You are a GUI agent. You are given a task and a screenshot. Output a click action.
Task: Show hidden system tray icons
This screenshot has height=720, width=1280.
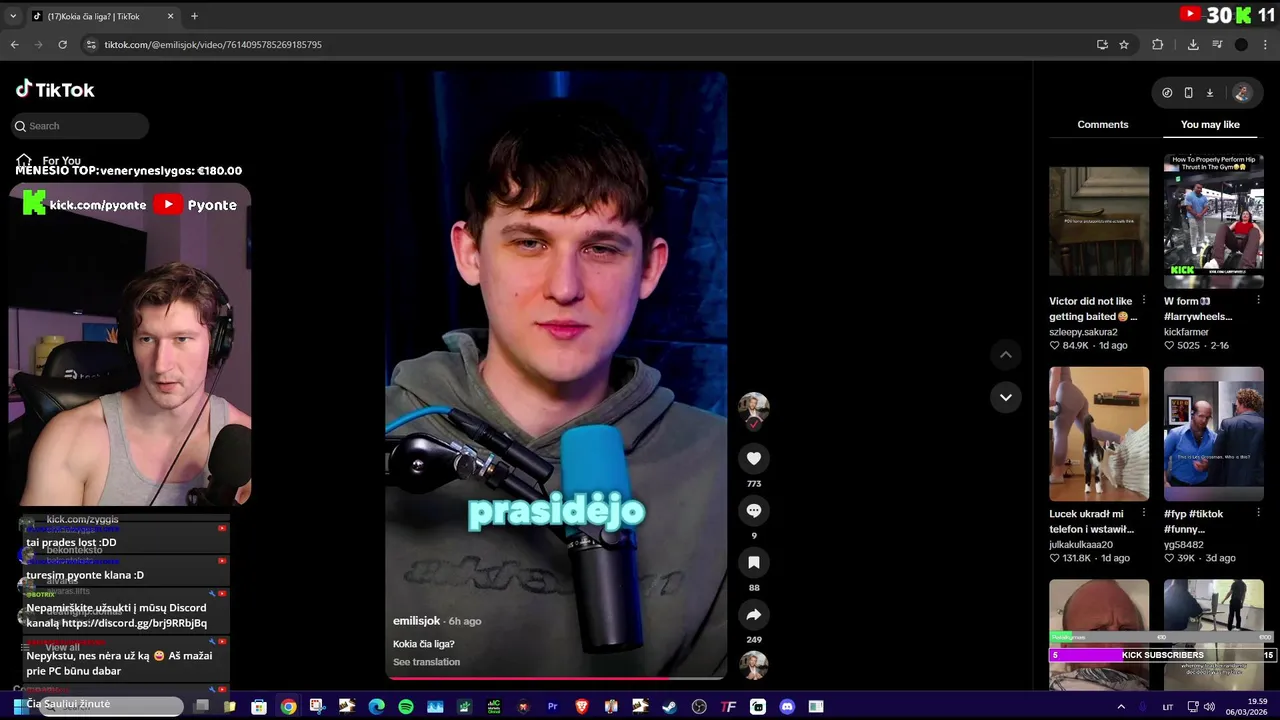pyautogui.click(x=1121, y=707)
